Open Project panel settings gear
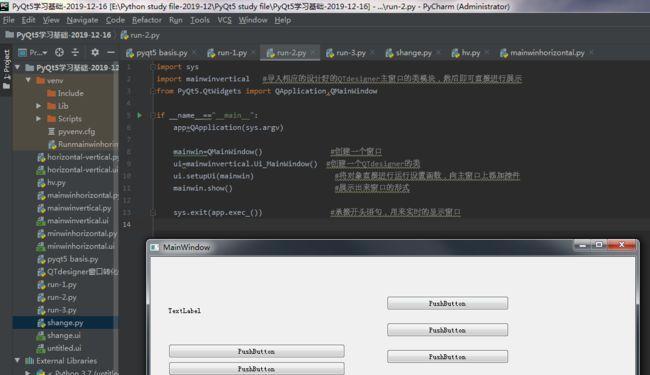The height and width of the screenshot is (375, 650). tap(95, 52)
